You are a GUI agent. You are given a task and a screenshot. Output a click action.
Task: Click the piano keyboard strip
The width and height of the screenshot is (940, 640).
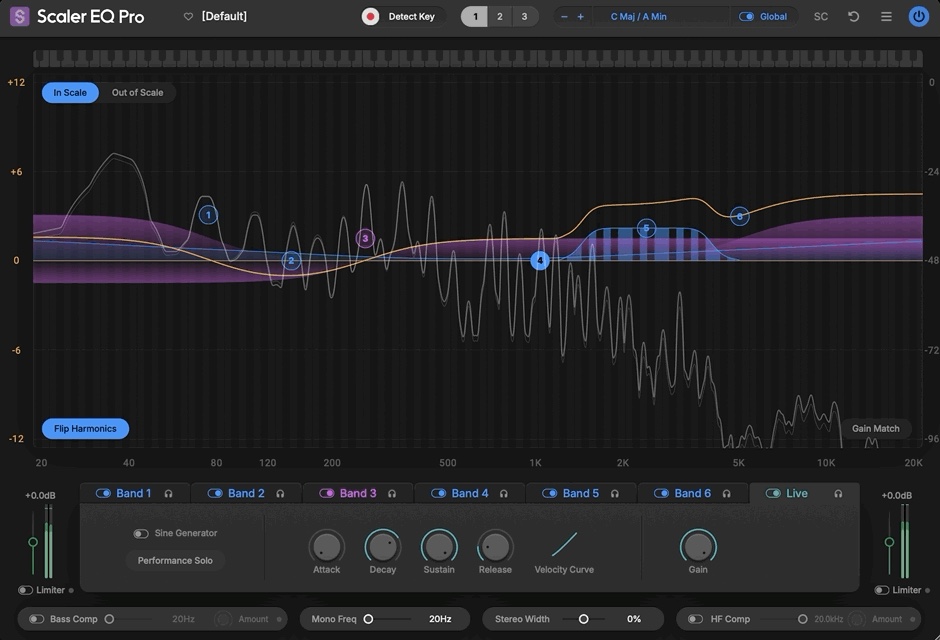pyautogui.click(x=478, y=58)
